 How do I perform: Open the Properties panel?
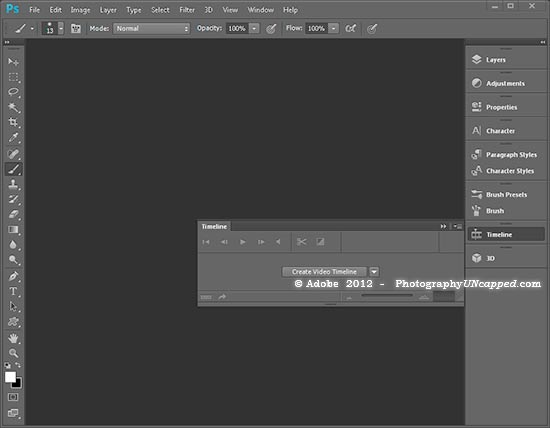506,107
